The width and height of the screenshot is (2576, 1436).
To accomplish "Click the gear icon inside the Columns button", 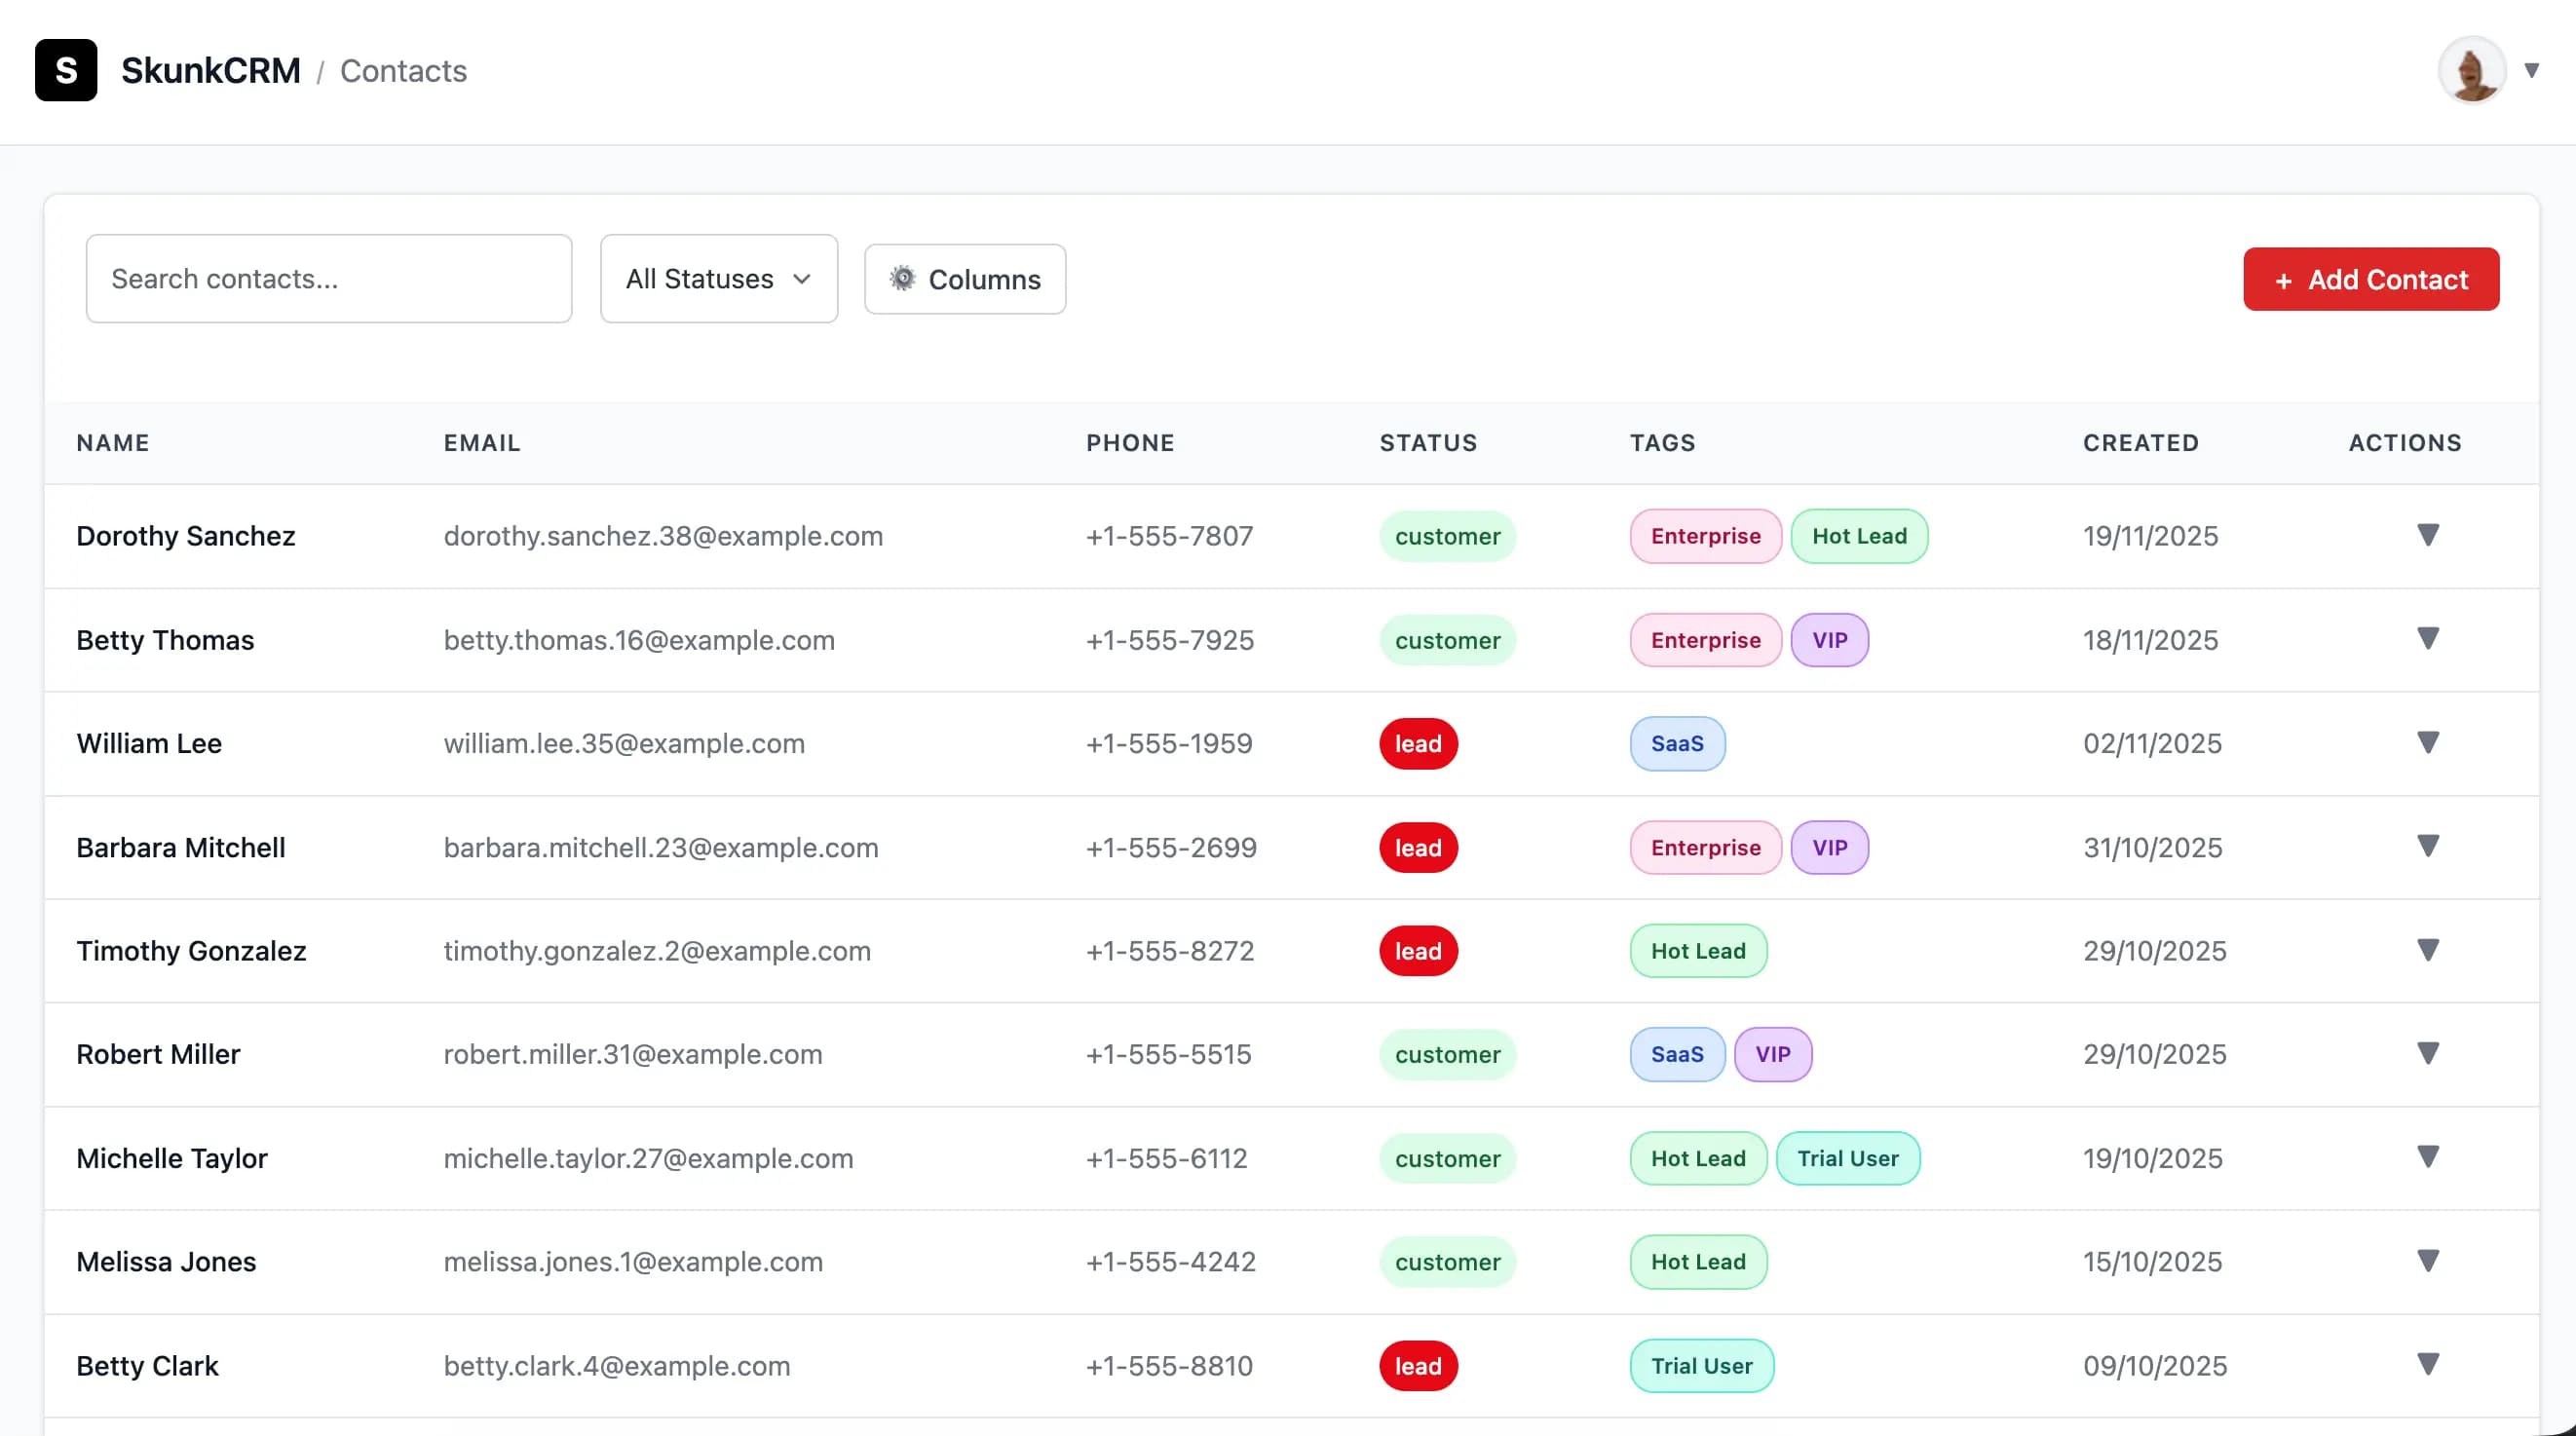I will pos(903,279).
